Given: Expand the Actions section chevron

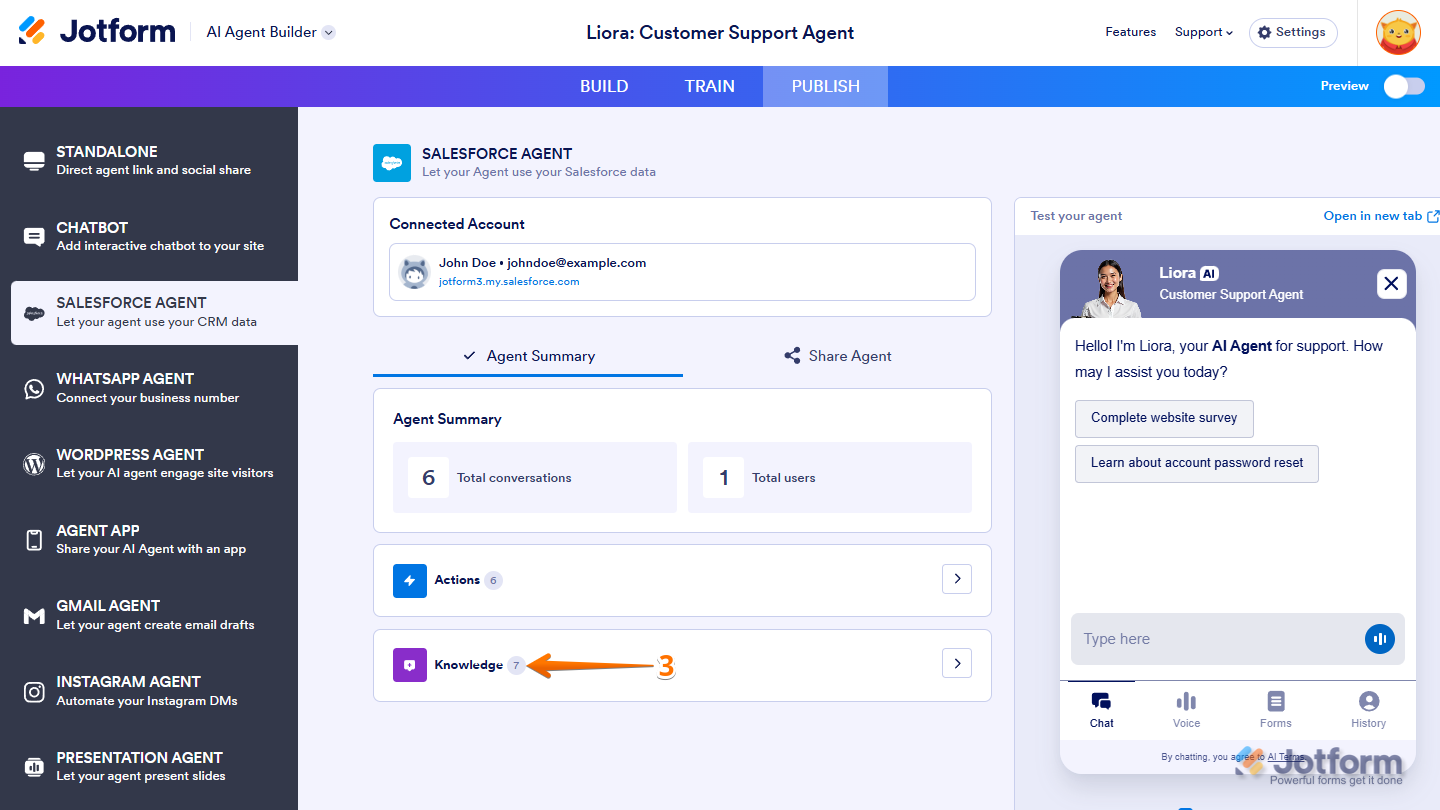Looking at the screenshot, I should (957, 579).
